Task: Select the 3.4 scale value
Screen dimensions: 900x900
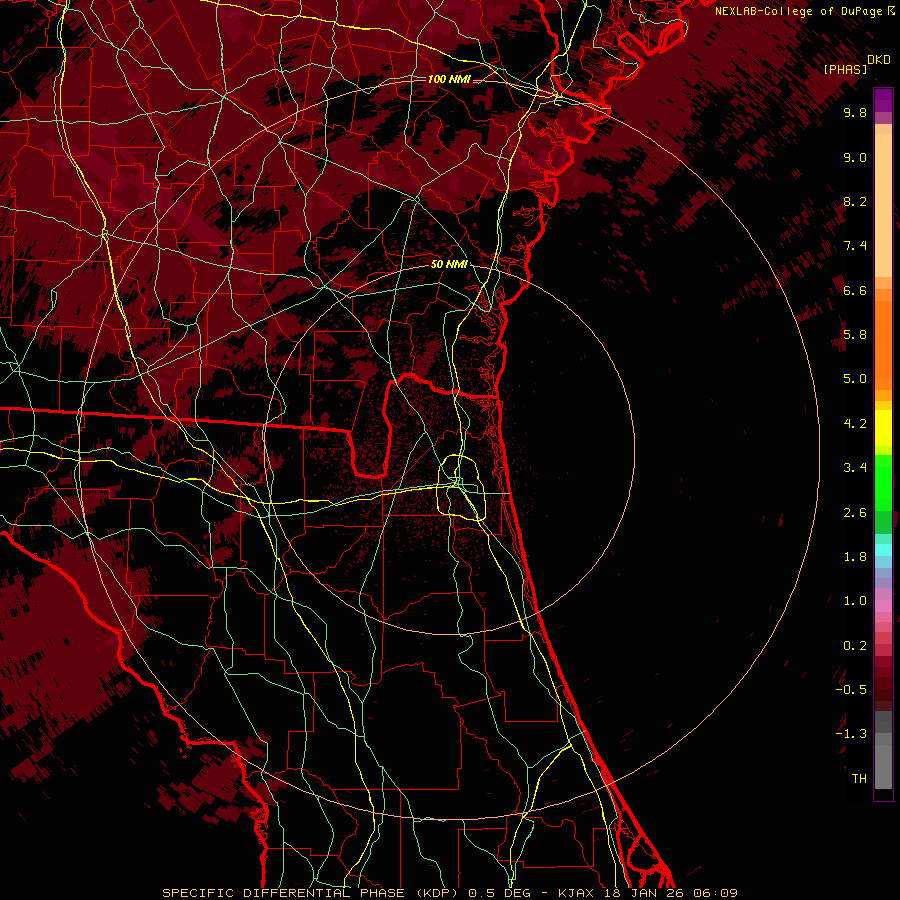Action: click(855, 468)
